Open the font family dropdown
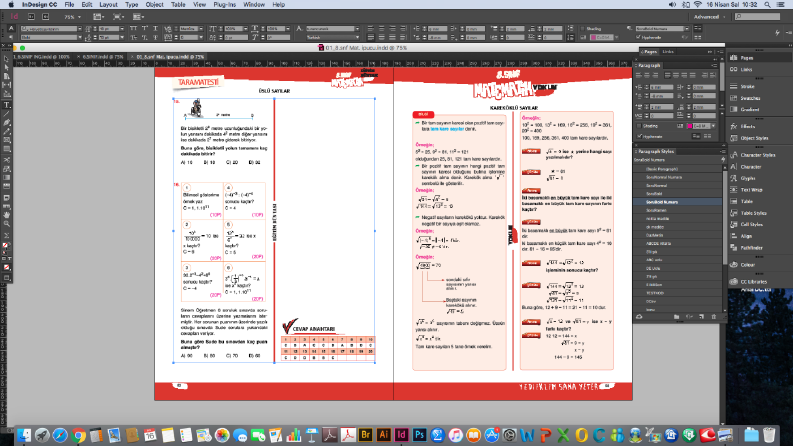Image resolution: width=793 pixels, height=446 pixels. (51, 29)
